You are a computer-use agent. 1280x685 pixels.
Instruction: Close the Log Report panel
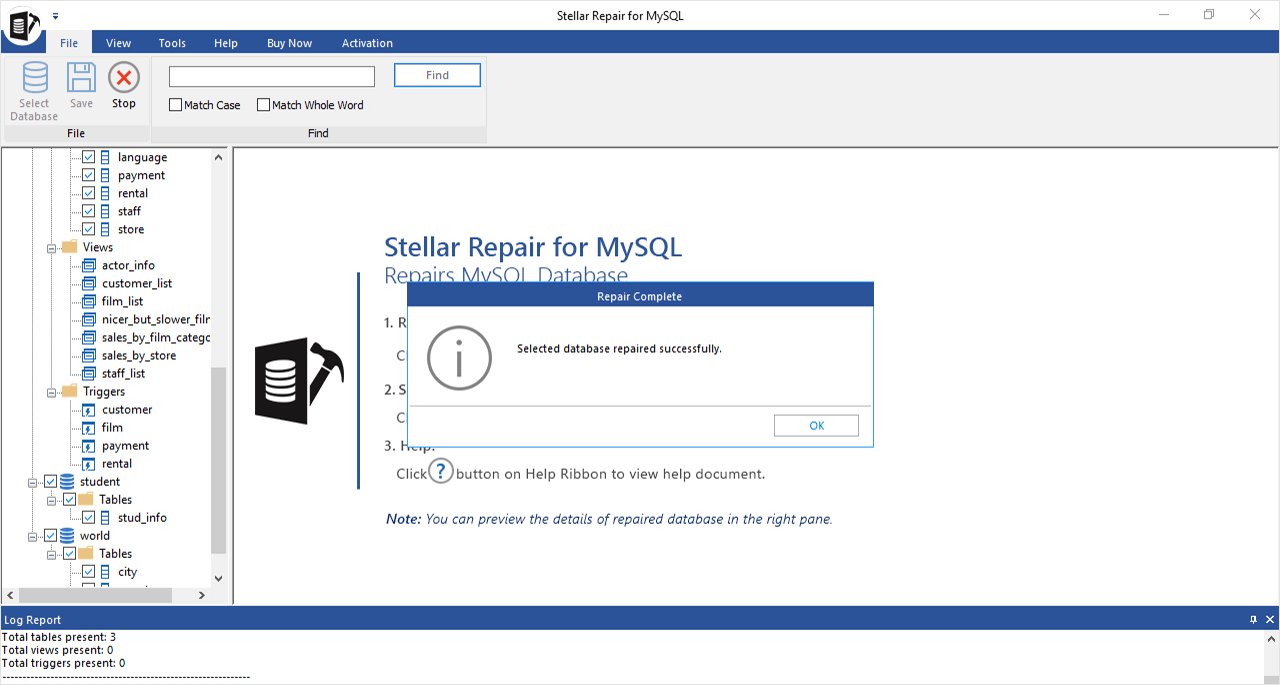[x=1270, y=620]
